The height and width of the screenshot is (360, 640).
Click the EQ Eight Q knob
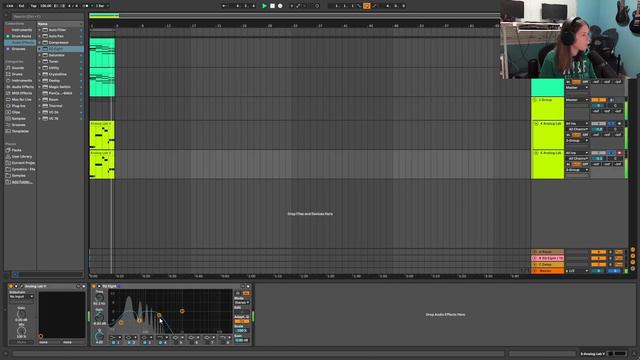coord(99,336)
